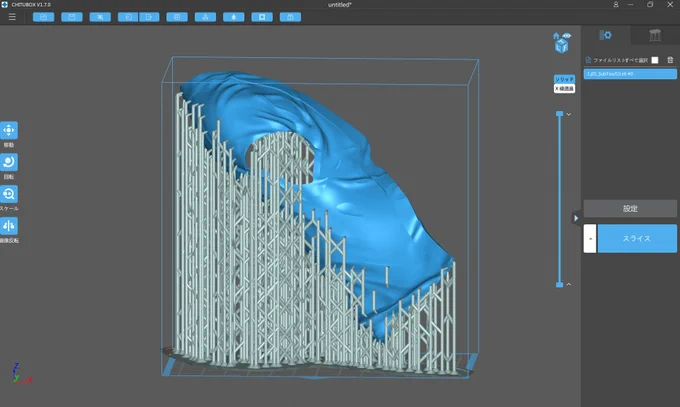This screenshot has width=680, height=407.
Task: Click the layer slider down chevron
Action: pos(569,114)
